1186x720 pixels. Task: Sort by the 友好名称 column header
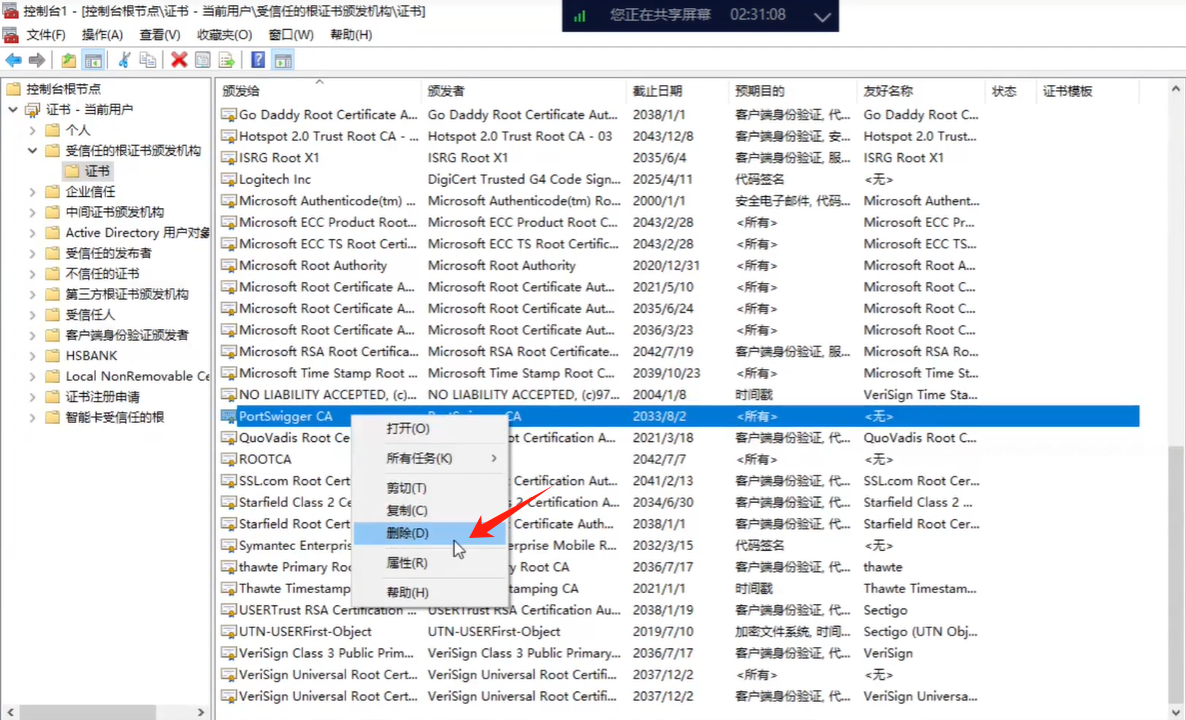pos(921,92)
